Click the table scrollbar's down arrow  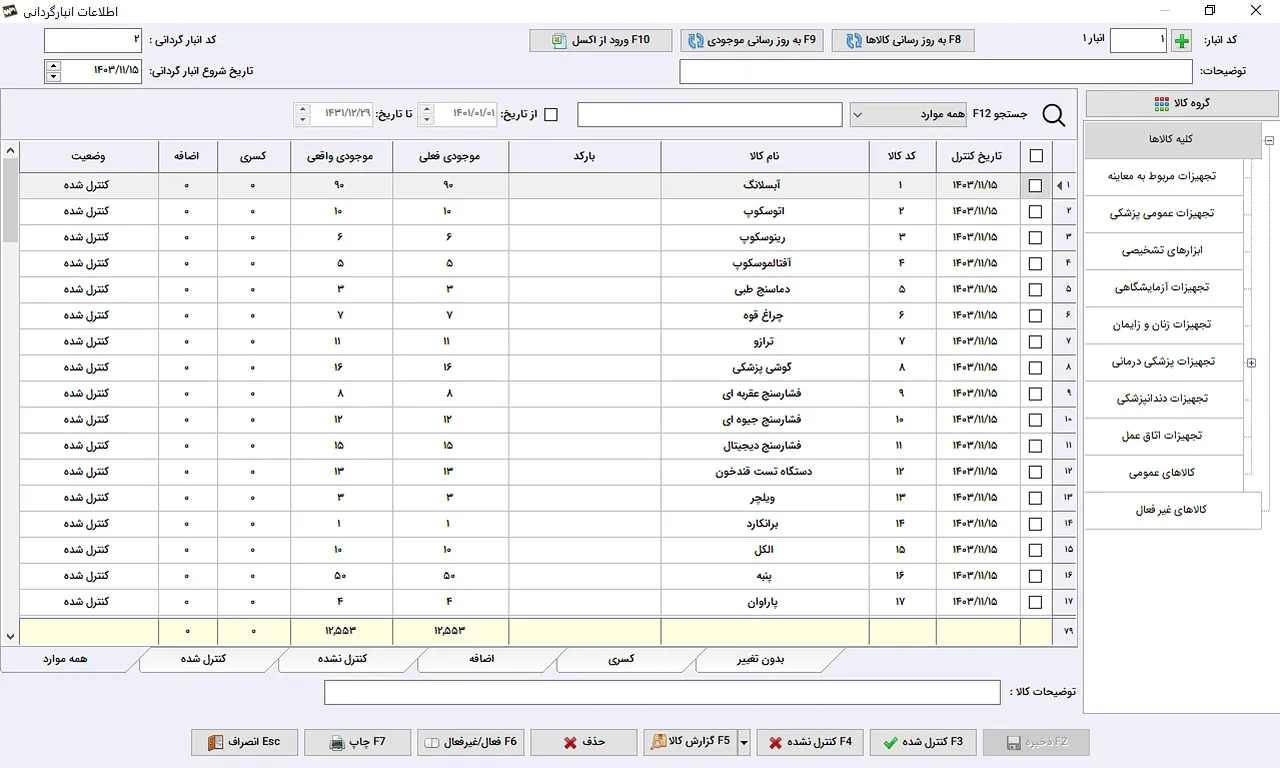tap(10, 636)
